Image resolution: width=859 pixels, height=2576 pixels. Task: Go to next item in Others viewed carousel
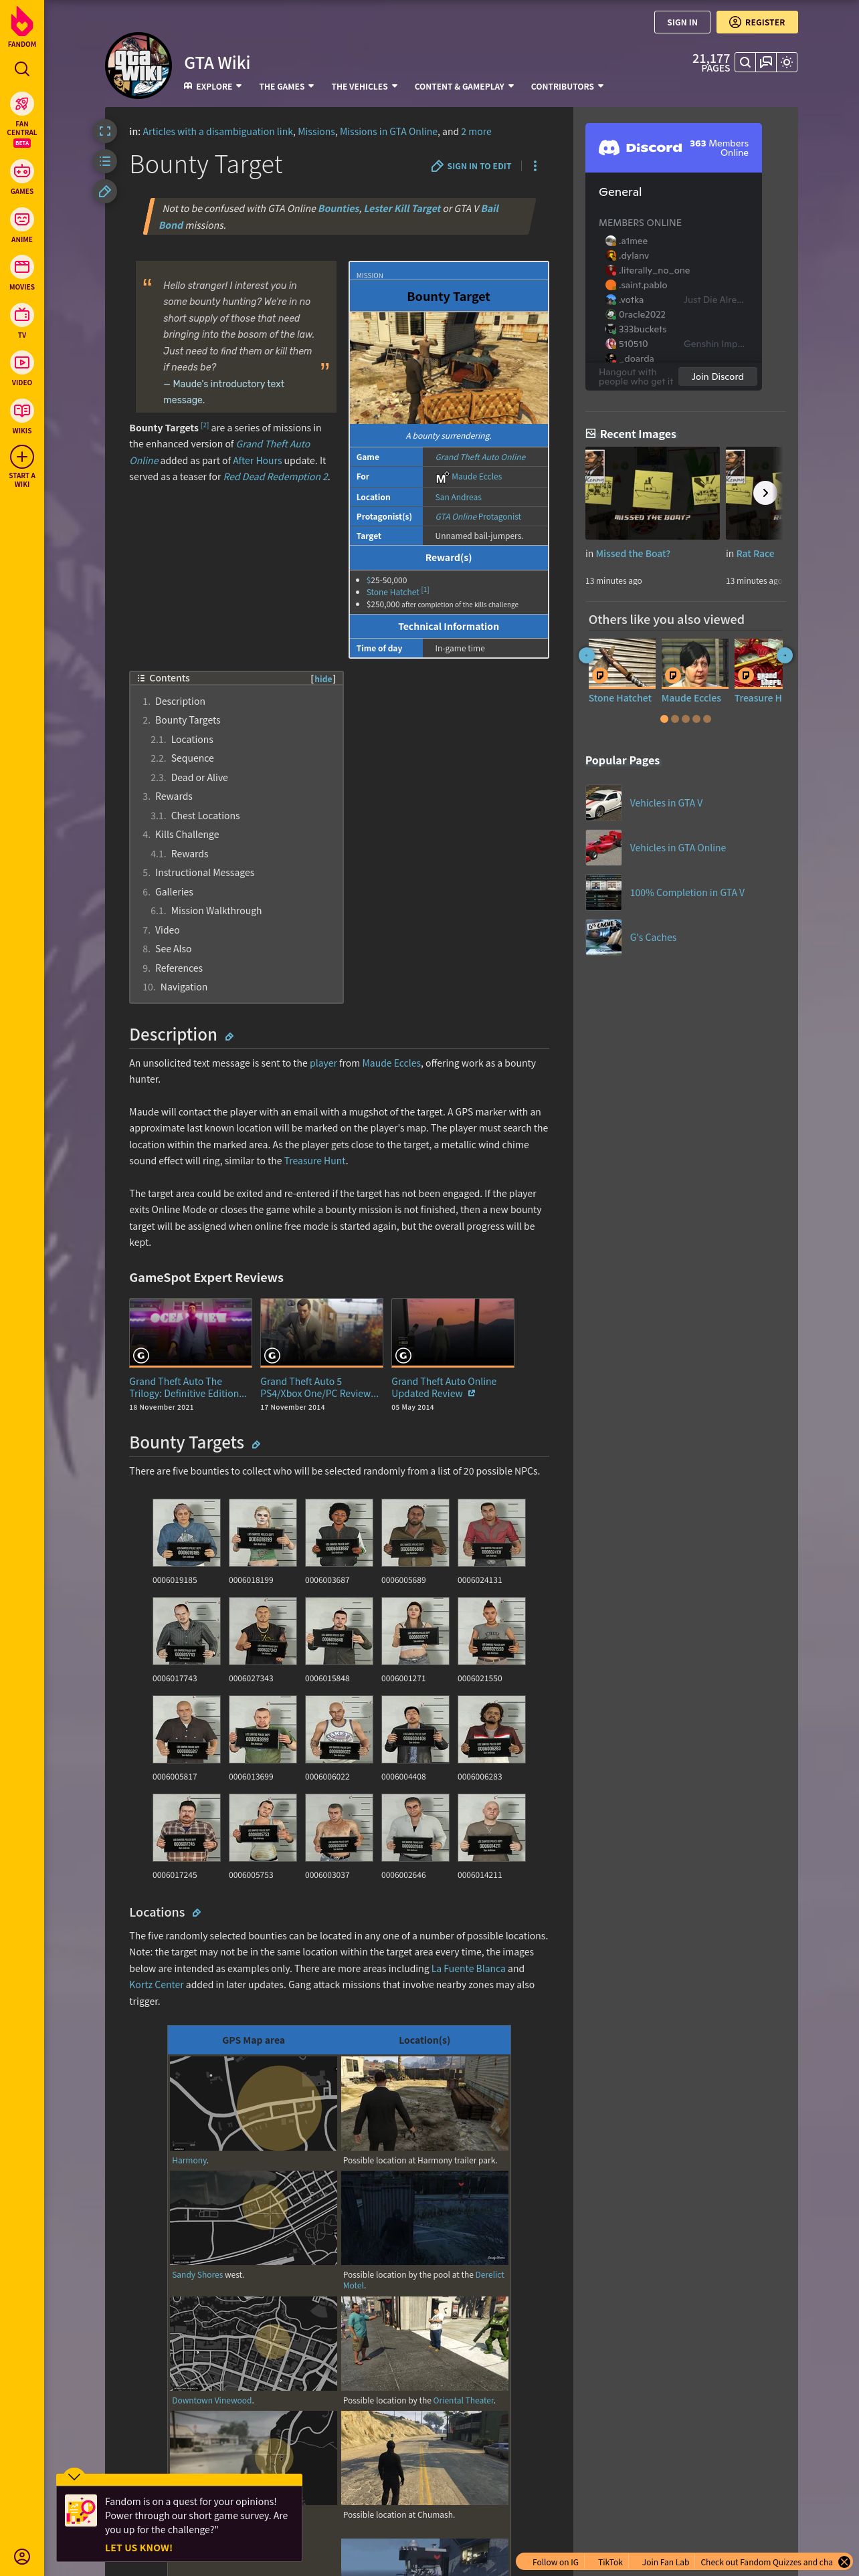785,655
